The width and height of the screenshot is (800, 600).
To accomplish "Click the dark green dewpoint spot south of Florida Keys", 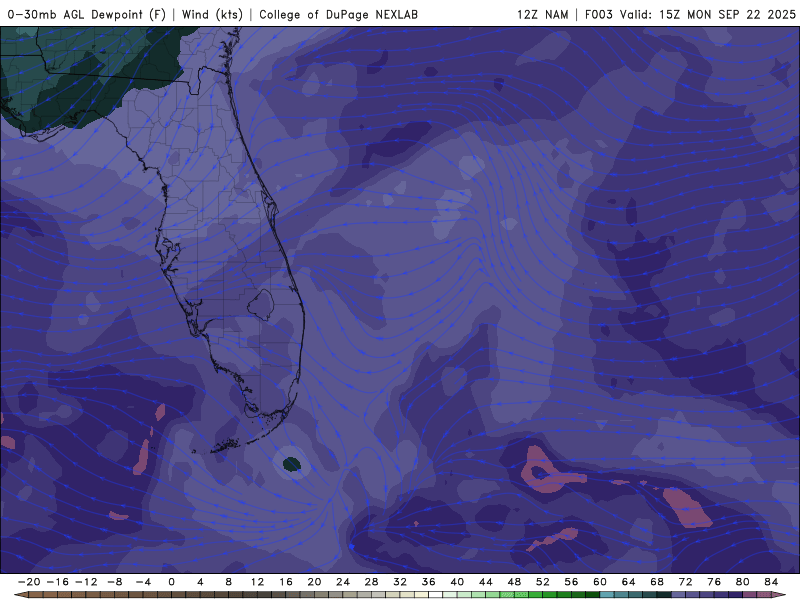I will coord(291,464).
